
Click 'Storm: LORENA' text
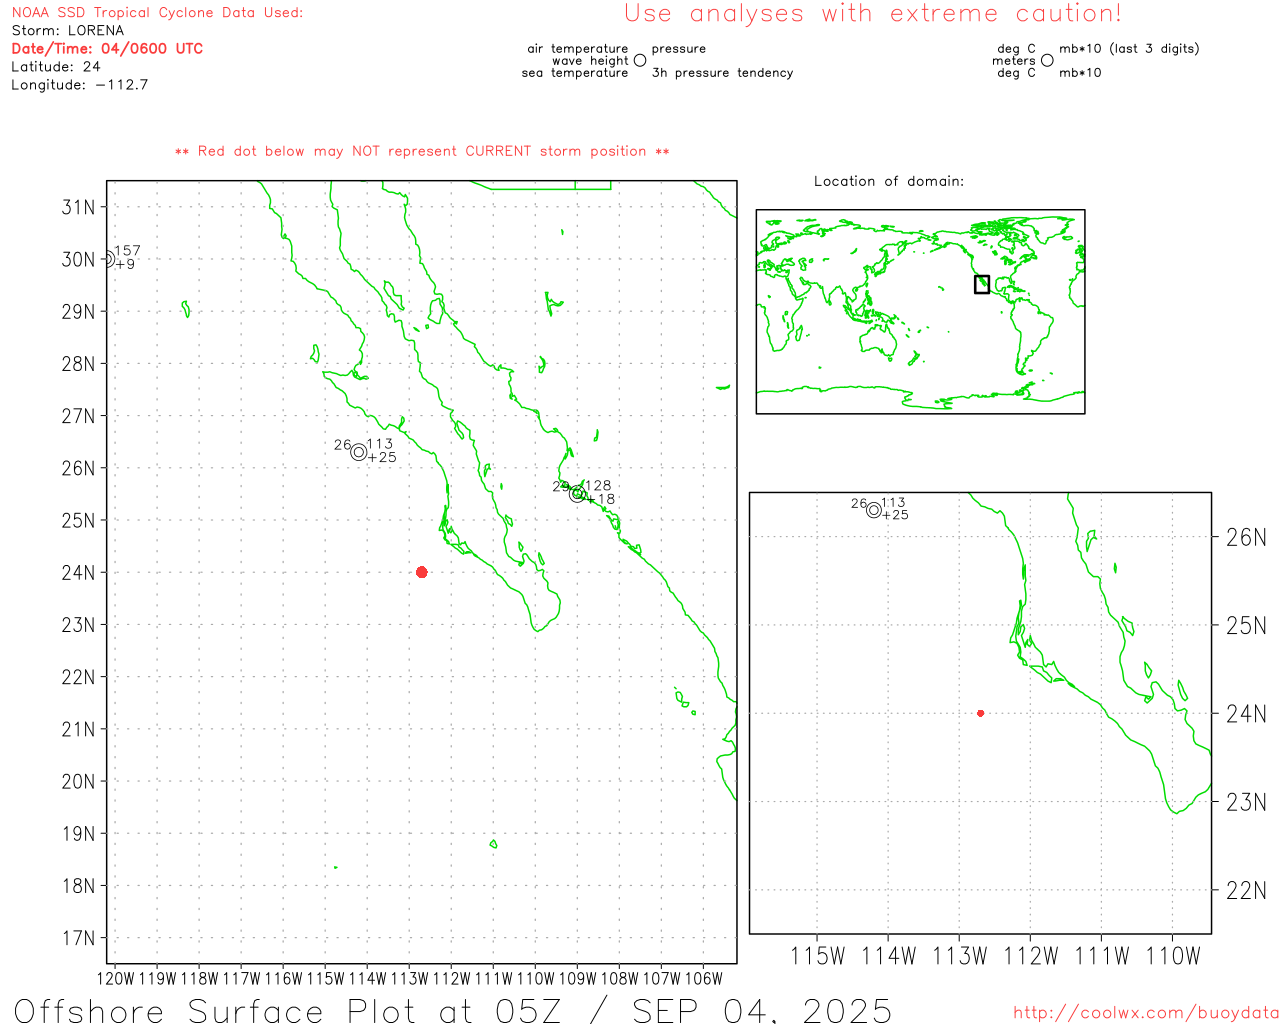click(68, 31)
